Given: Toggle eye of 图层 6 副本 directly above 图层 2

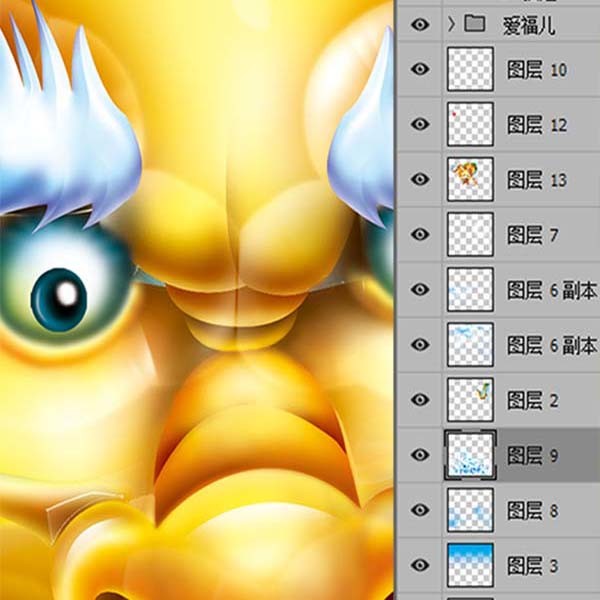Looking at the screenshot, I should point(420,345).
